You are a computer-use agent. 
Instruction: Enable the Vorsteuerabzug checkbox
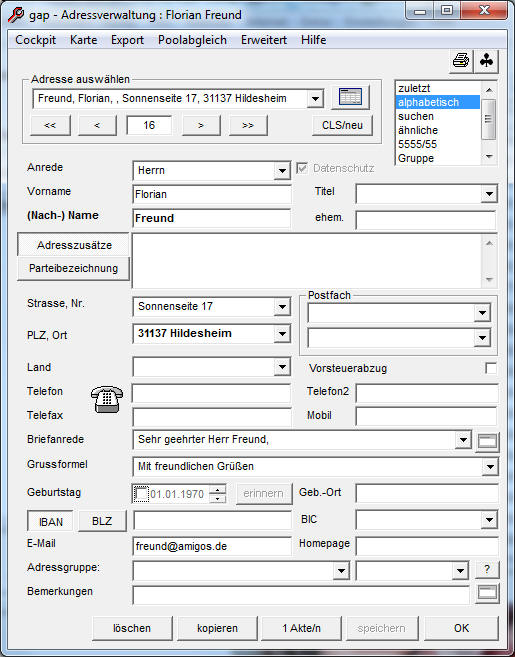[491, 368]
